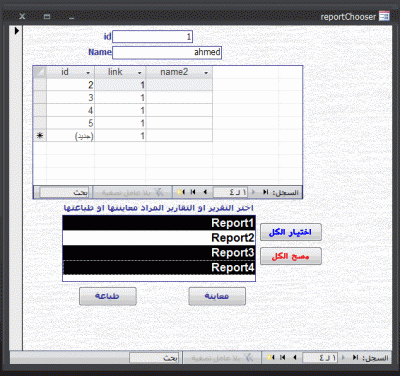This screenshot has width=400, height=376.
Task: Click the next-record arrow in the main form bottom navigator
Action: pos(295,358)
